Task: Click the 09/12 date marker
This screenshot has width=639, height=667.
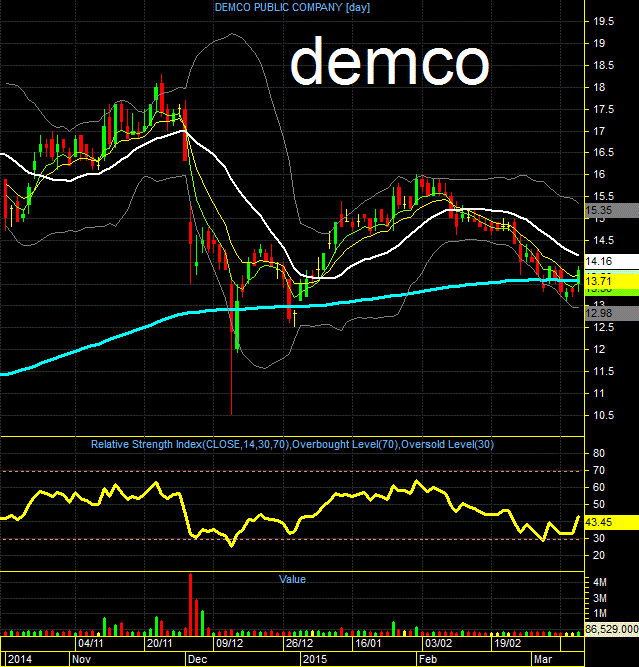Action: [230, 643]
